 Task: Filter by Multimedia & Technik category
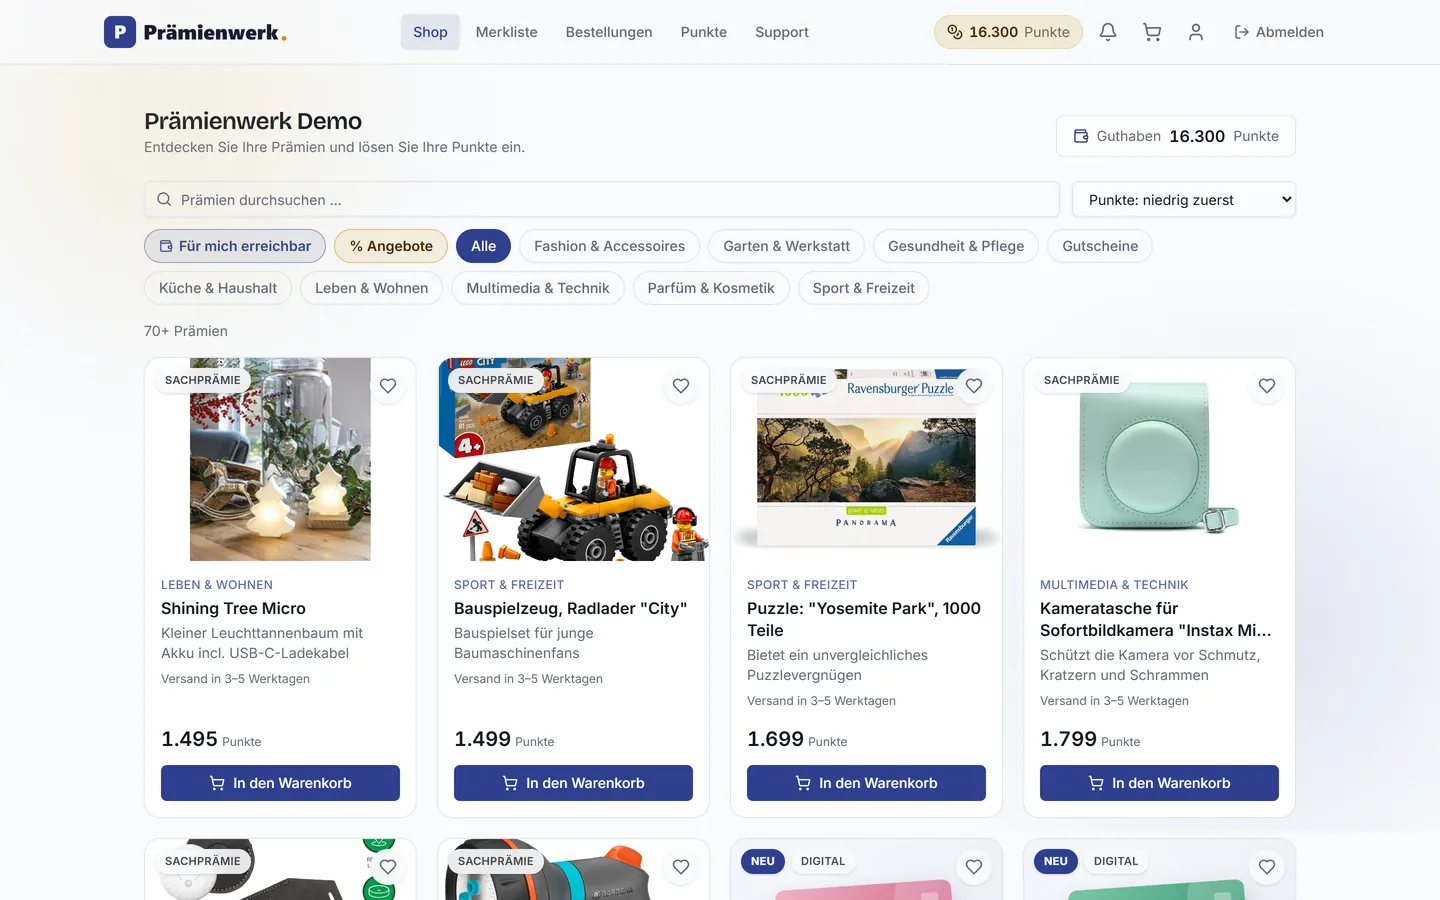click(x=538, y=288)
